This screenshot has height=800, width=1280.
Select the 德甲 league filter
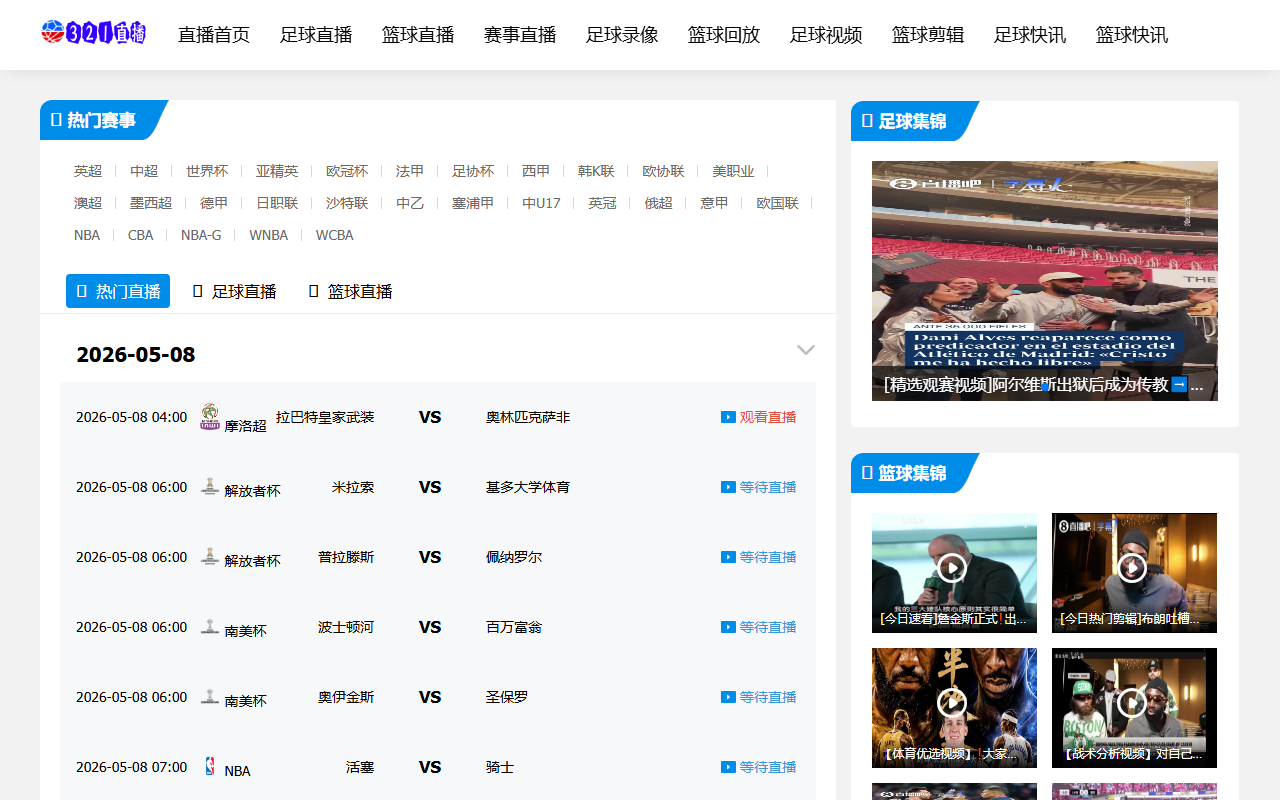pos(214,203)
